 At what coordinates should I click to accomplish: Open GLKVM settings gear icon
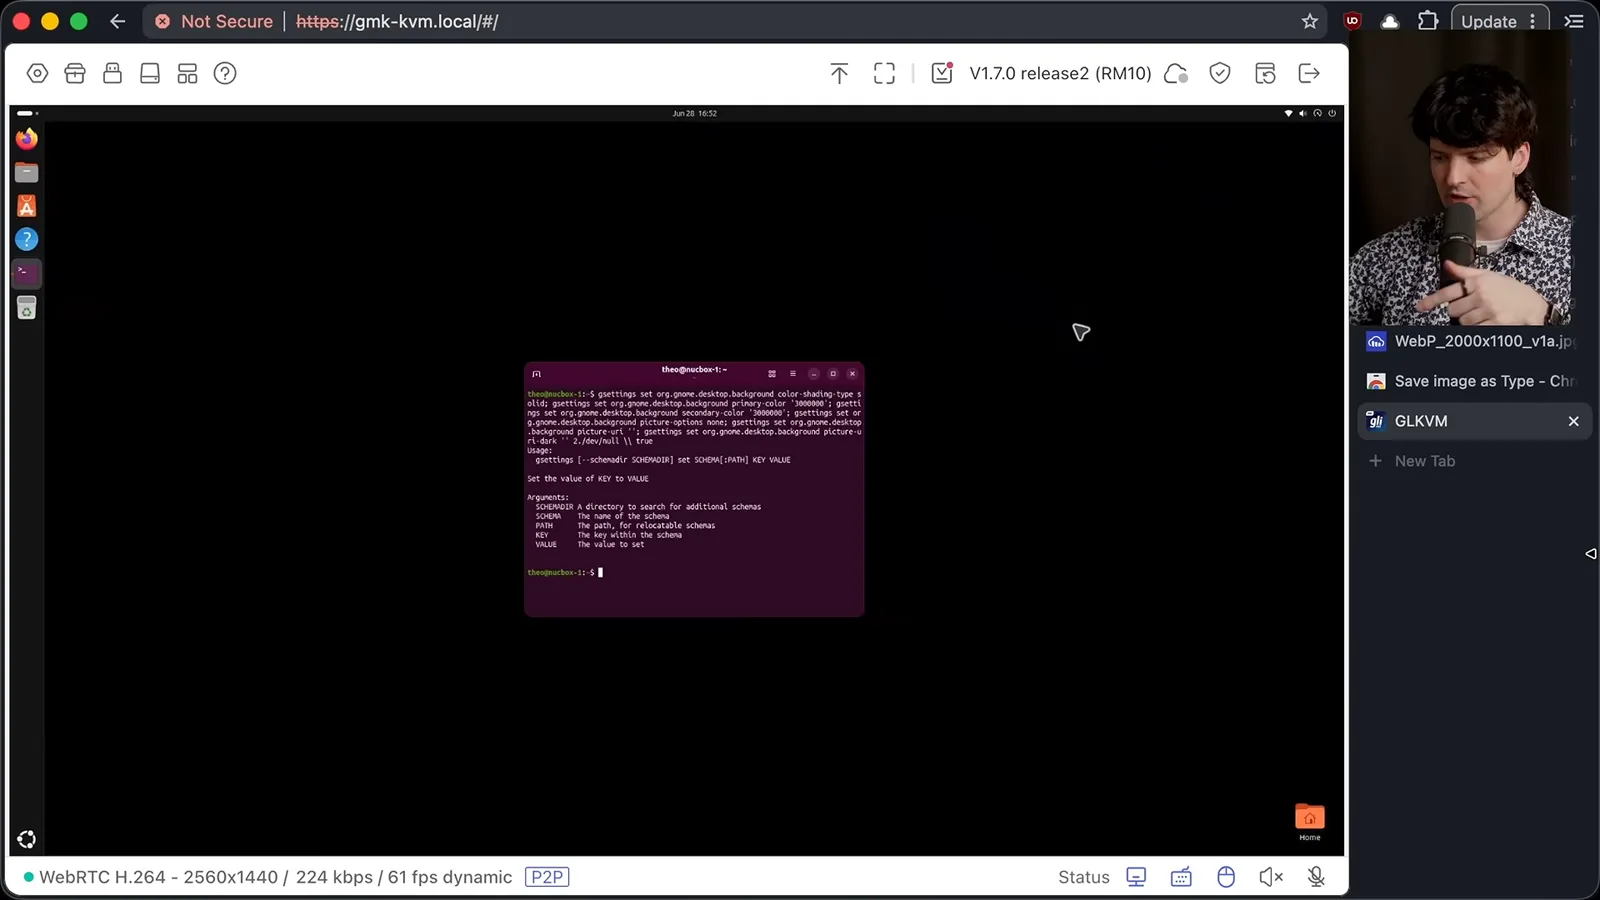click(x=37, y=73)
